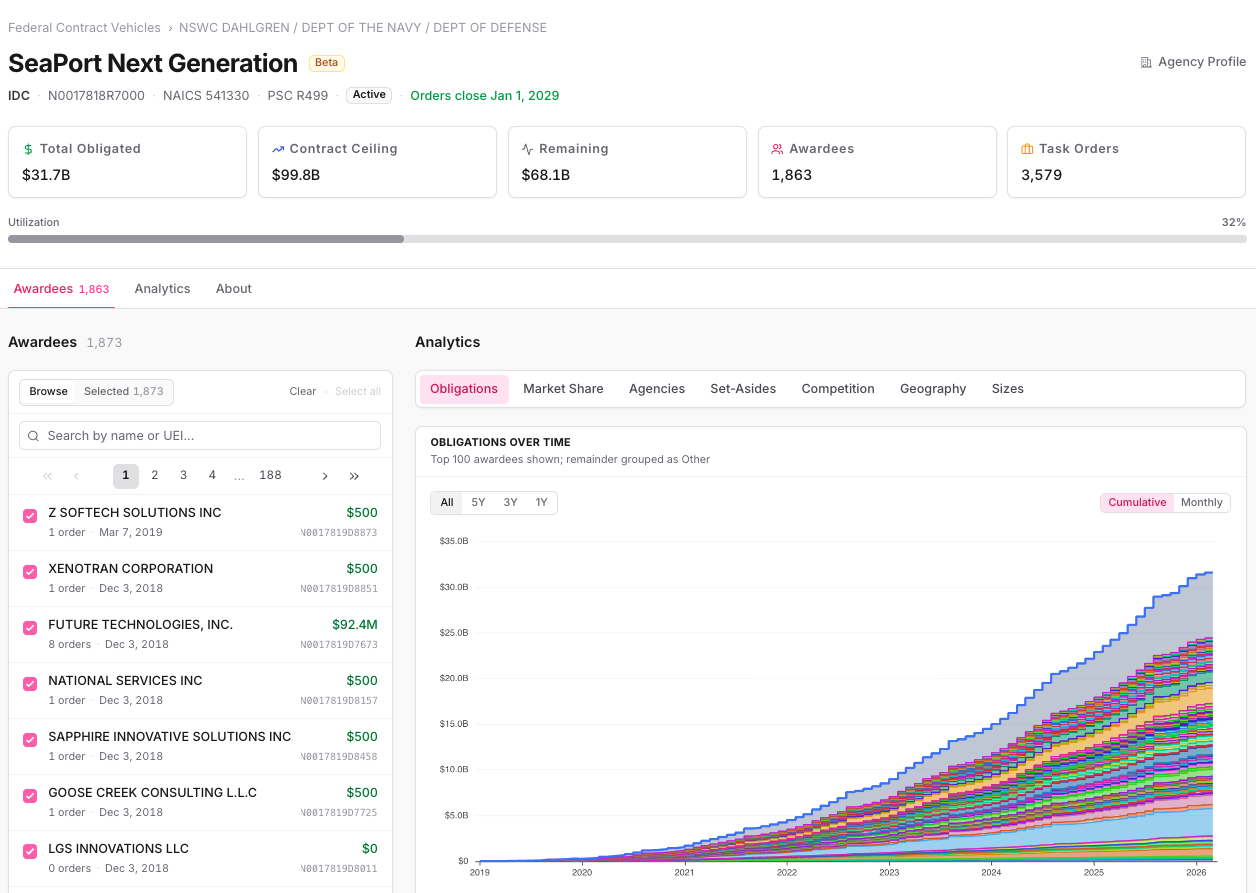
Task: Click contract number N0017819D8873
Action: click(339, 533)
